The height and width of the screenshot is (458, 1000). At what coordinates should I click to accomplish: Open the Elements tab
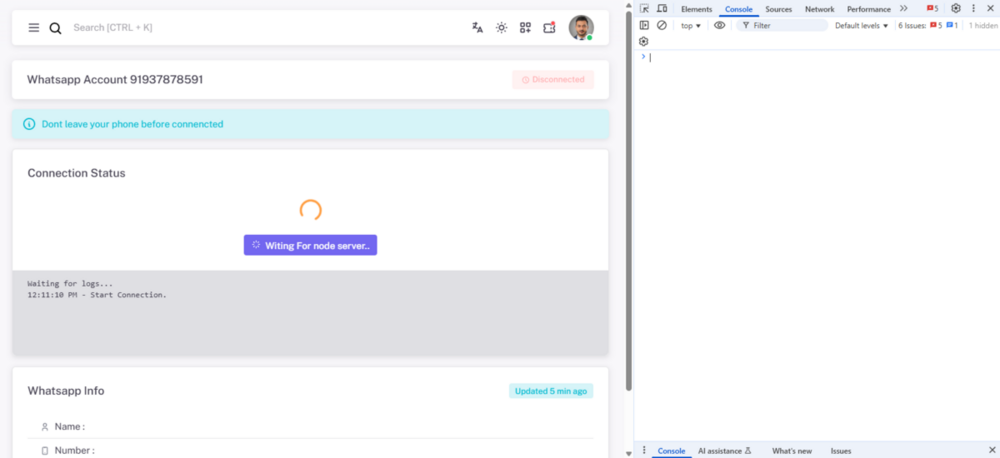[x=696, y=9]
